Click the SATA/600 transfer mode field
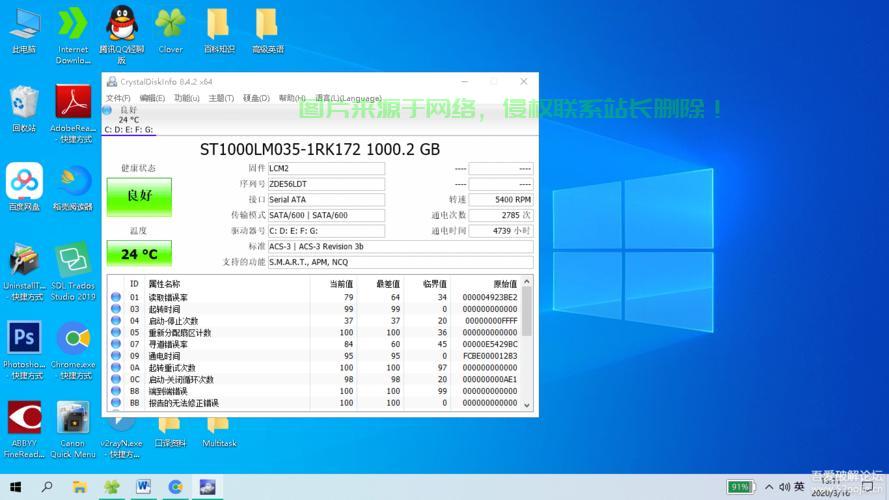The width and height of the screenshot is (889, 500). click(326, 215)
